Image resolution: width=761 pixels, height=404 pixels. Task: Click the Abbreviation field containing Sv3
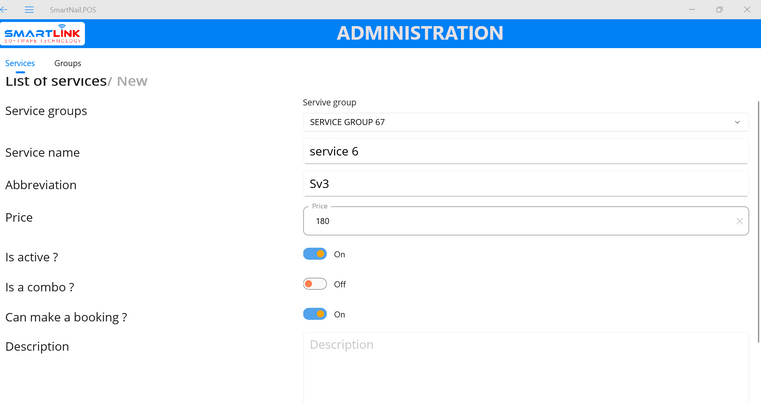click(525, 184)
